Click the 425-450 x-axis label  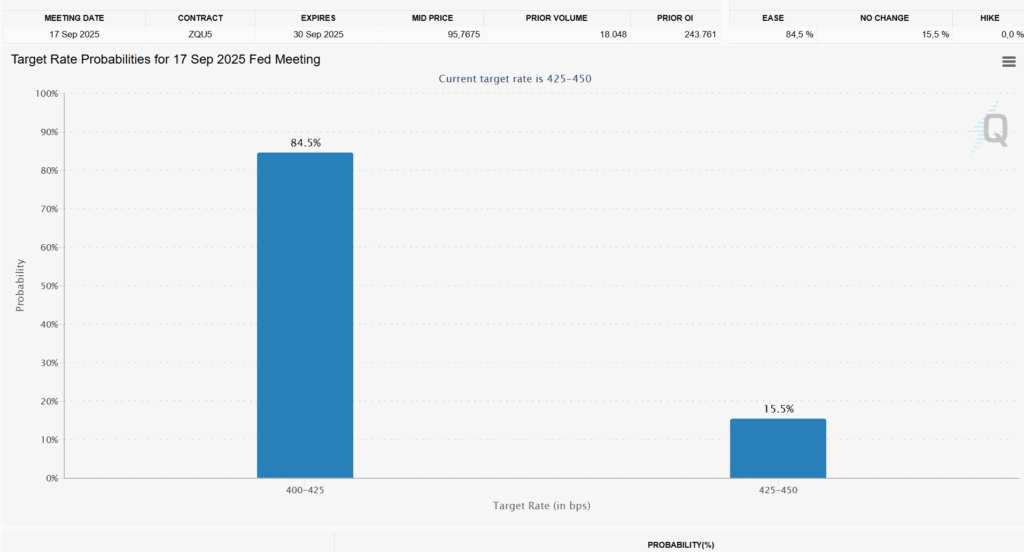(778, 490)
